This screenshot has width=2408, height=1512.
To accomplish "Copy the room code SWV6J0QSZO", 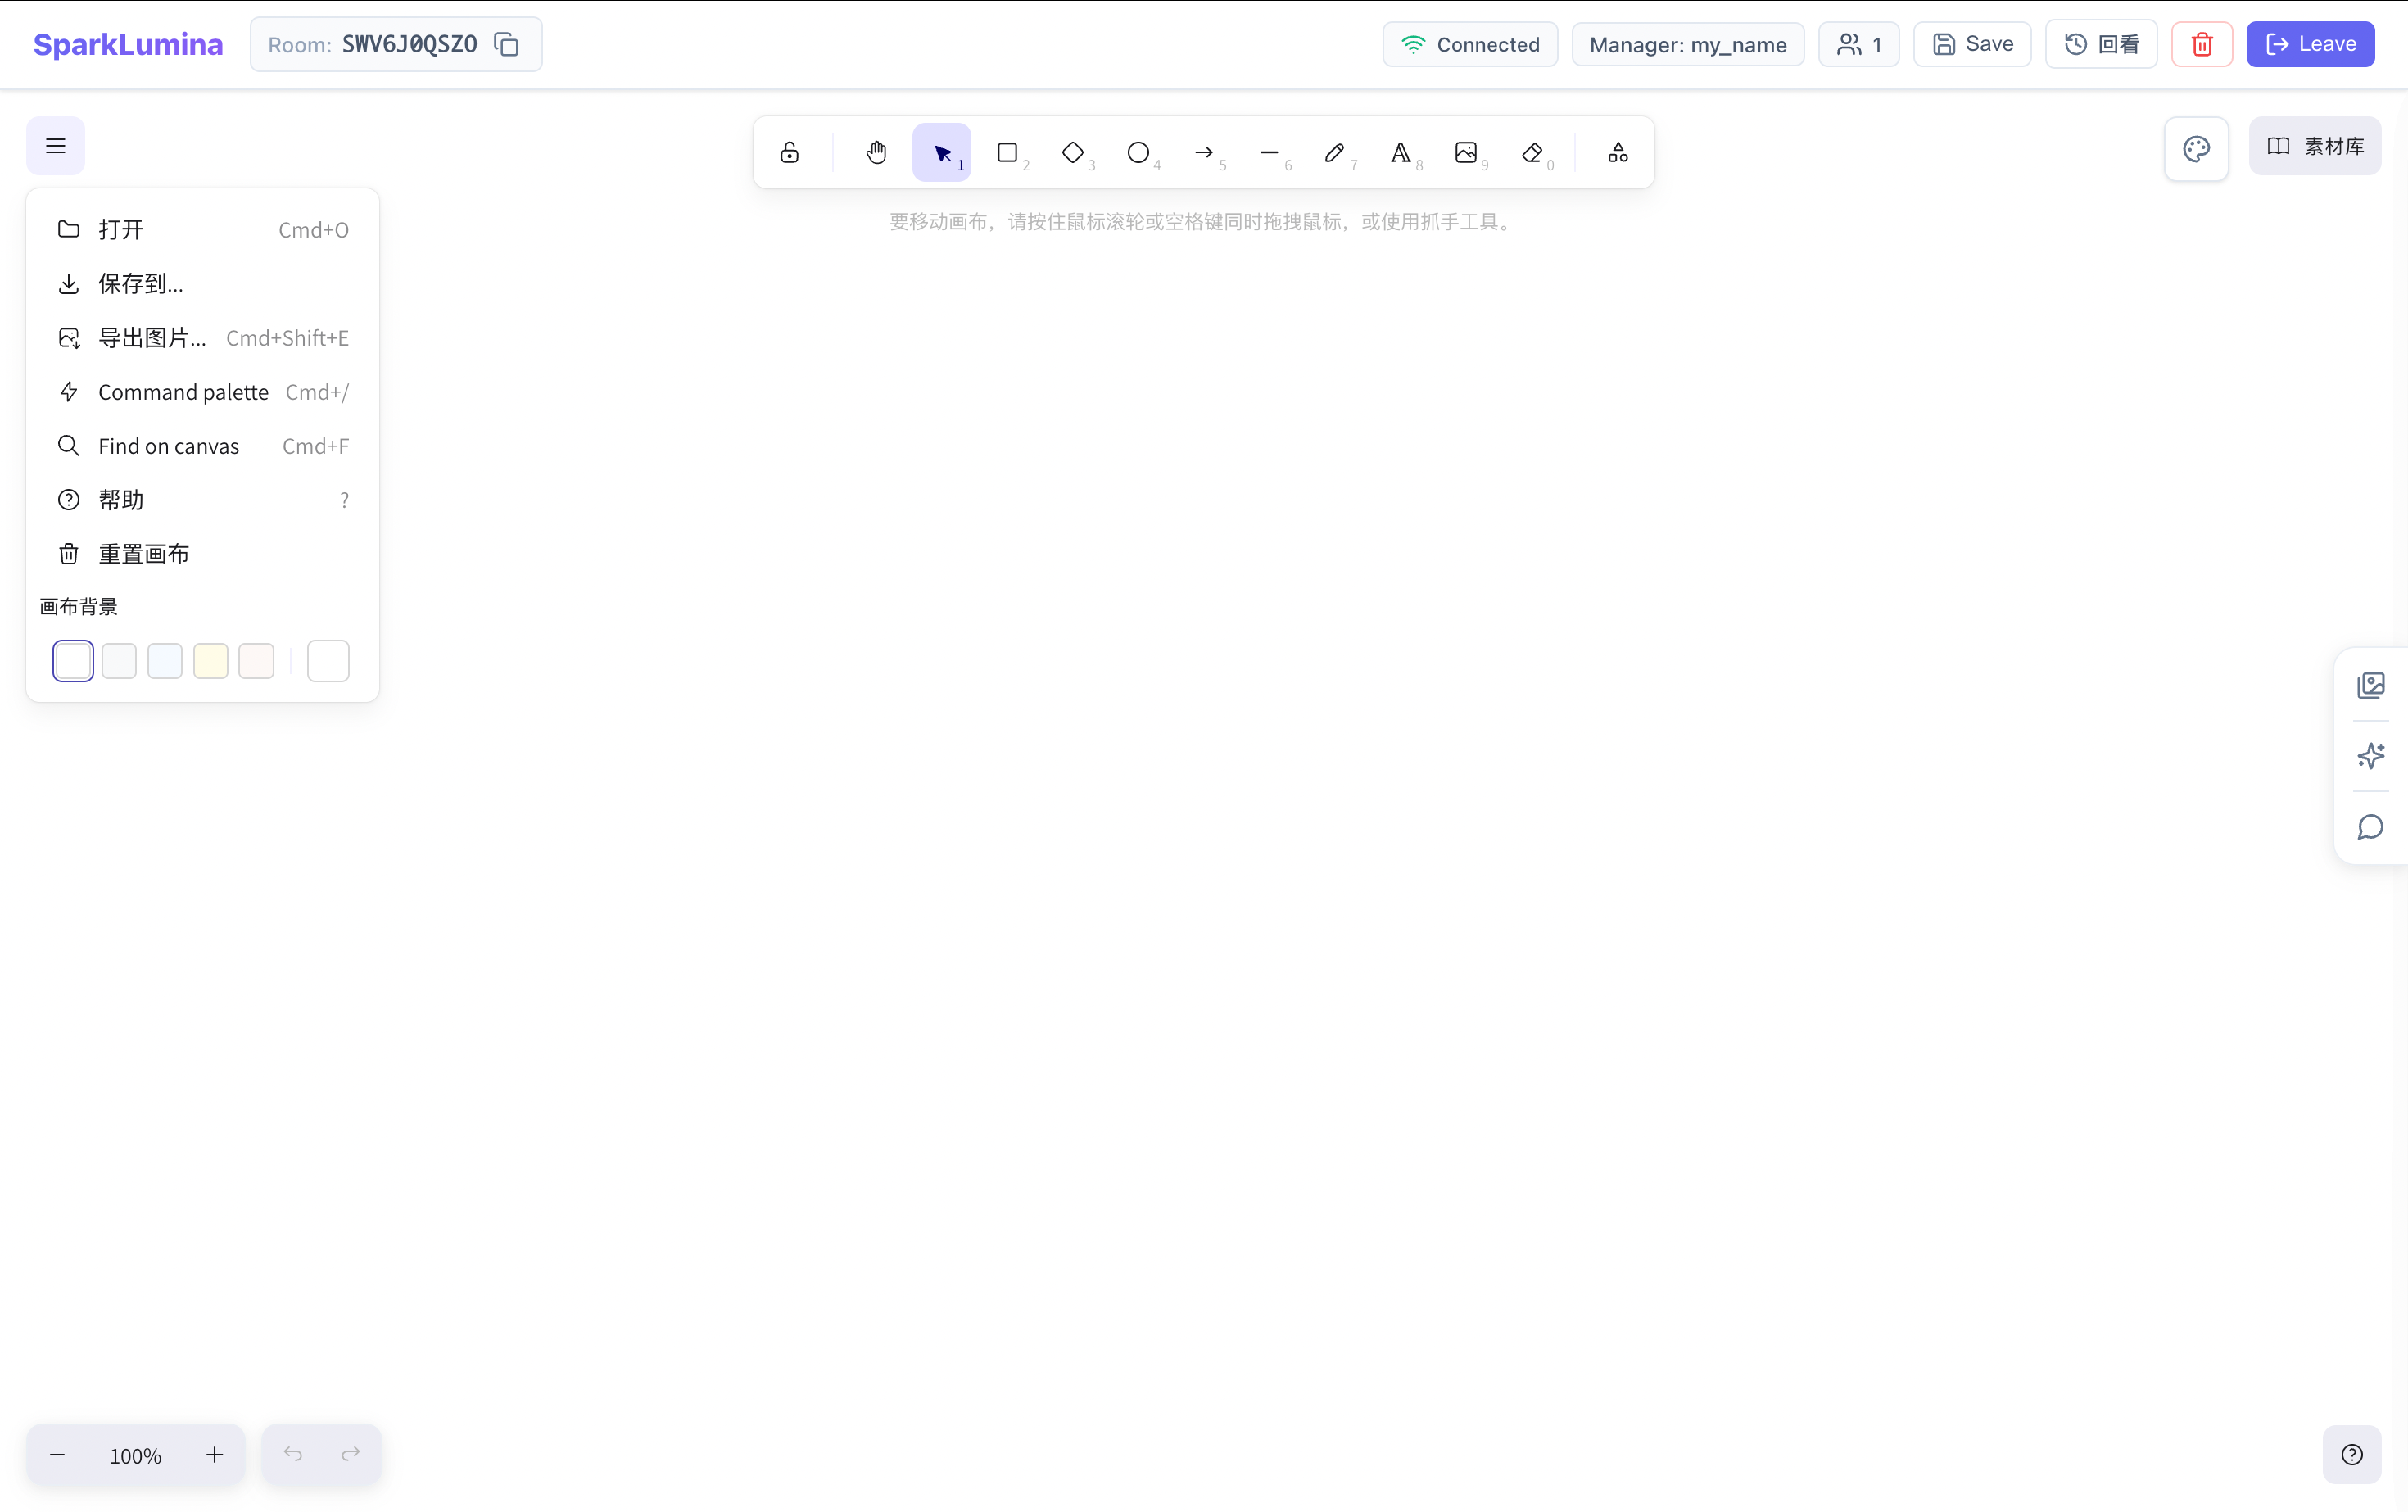I will coord(507,44).
